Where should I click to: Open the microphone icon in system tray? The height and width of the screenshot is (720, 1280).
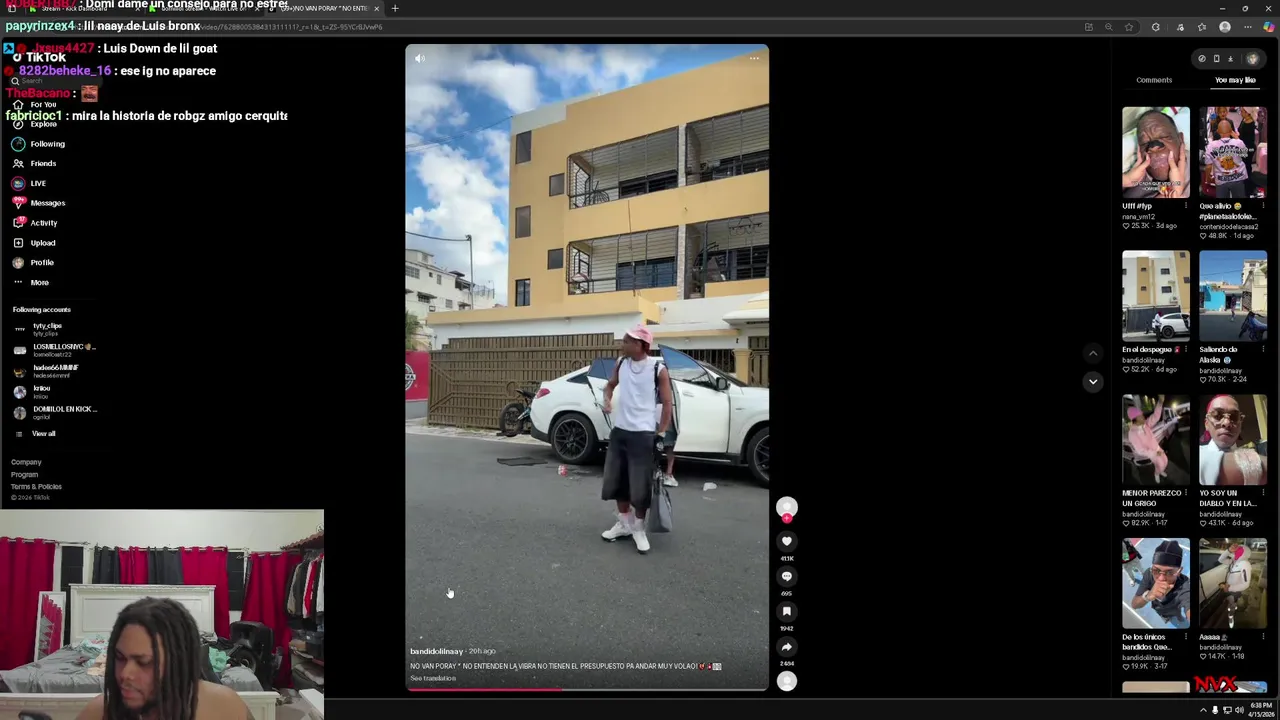click(1215, 710)
